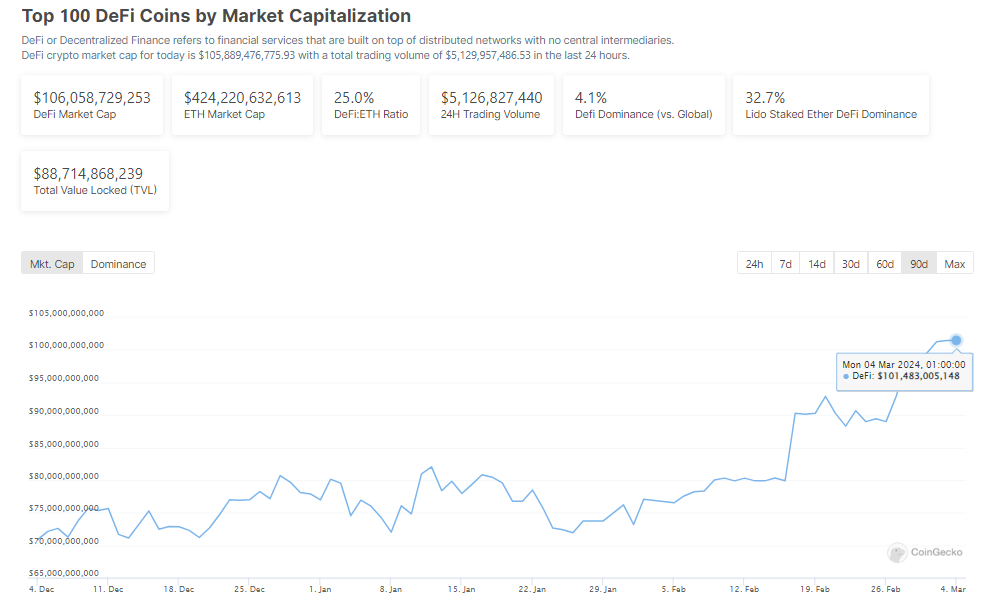
Task: Show the Max time range
Action: point(955,264)
